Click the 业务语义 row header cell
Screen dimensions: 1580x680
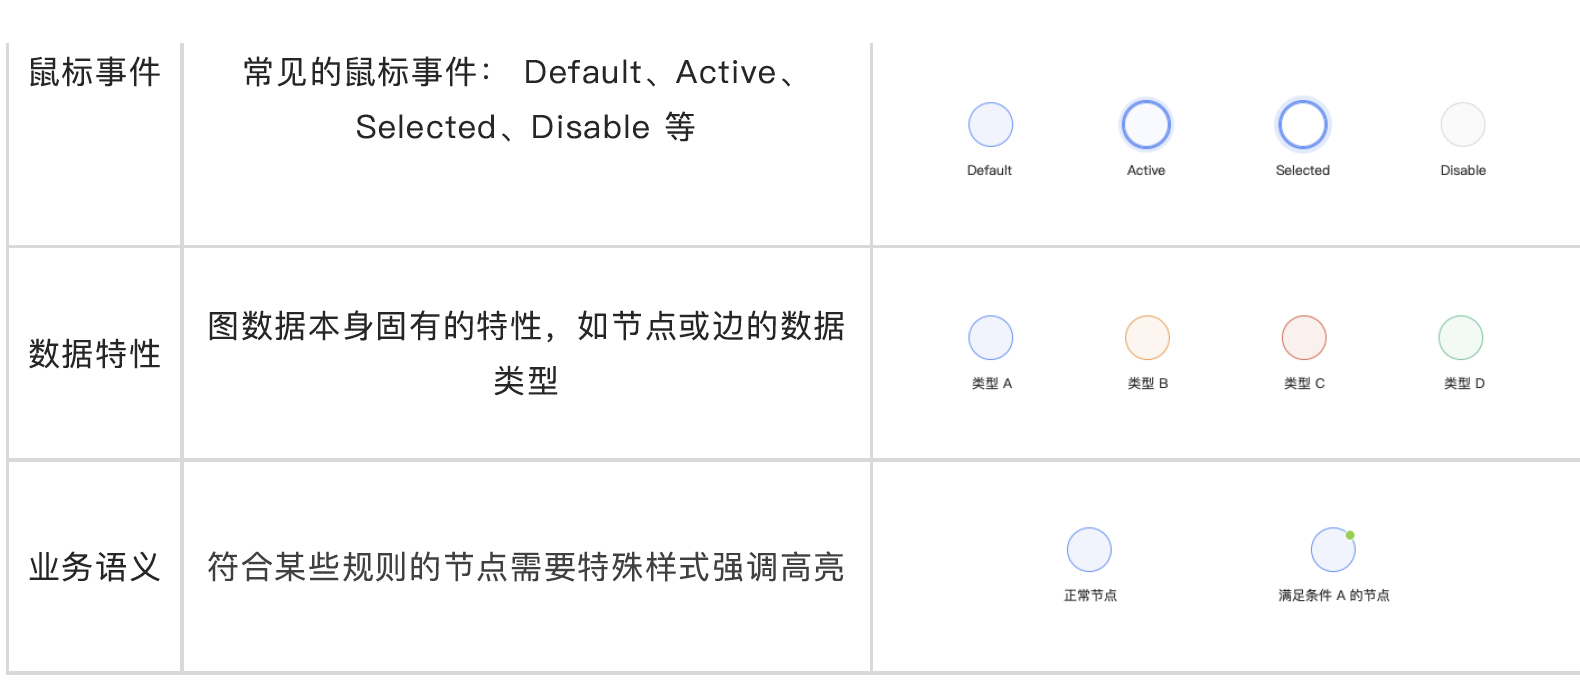click(x=94, y=567)
